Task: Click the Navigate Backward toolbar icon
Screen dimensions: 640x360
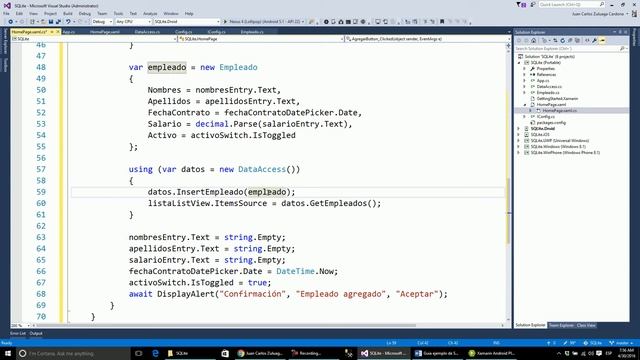Action: pyautogui.click(x=11, y=22)
